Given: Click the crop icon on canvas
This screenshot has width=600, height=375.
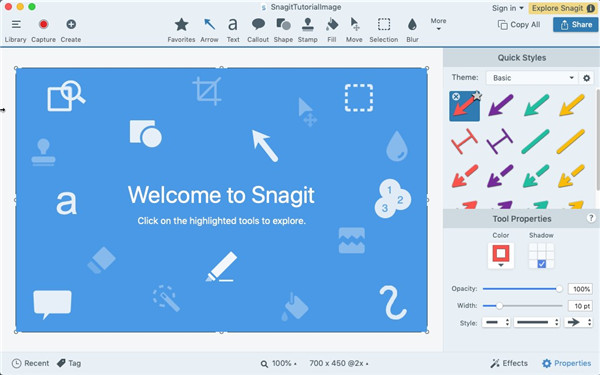Looking at the screenshot, I should [x=207, y=91].
